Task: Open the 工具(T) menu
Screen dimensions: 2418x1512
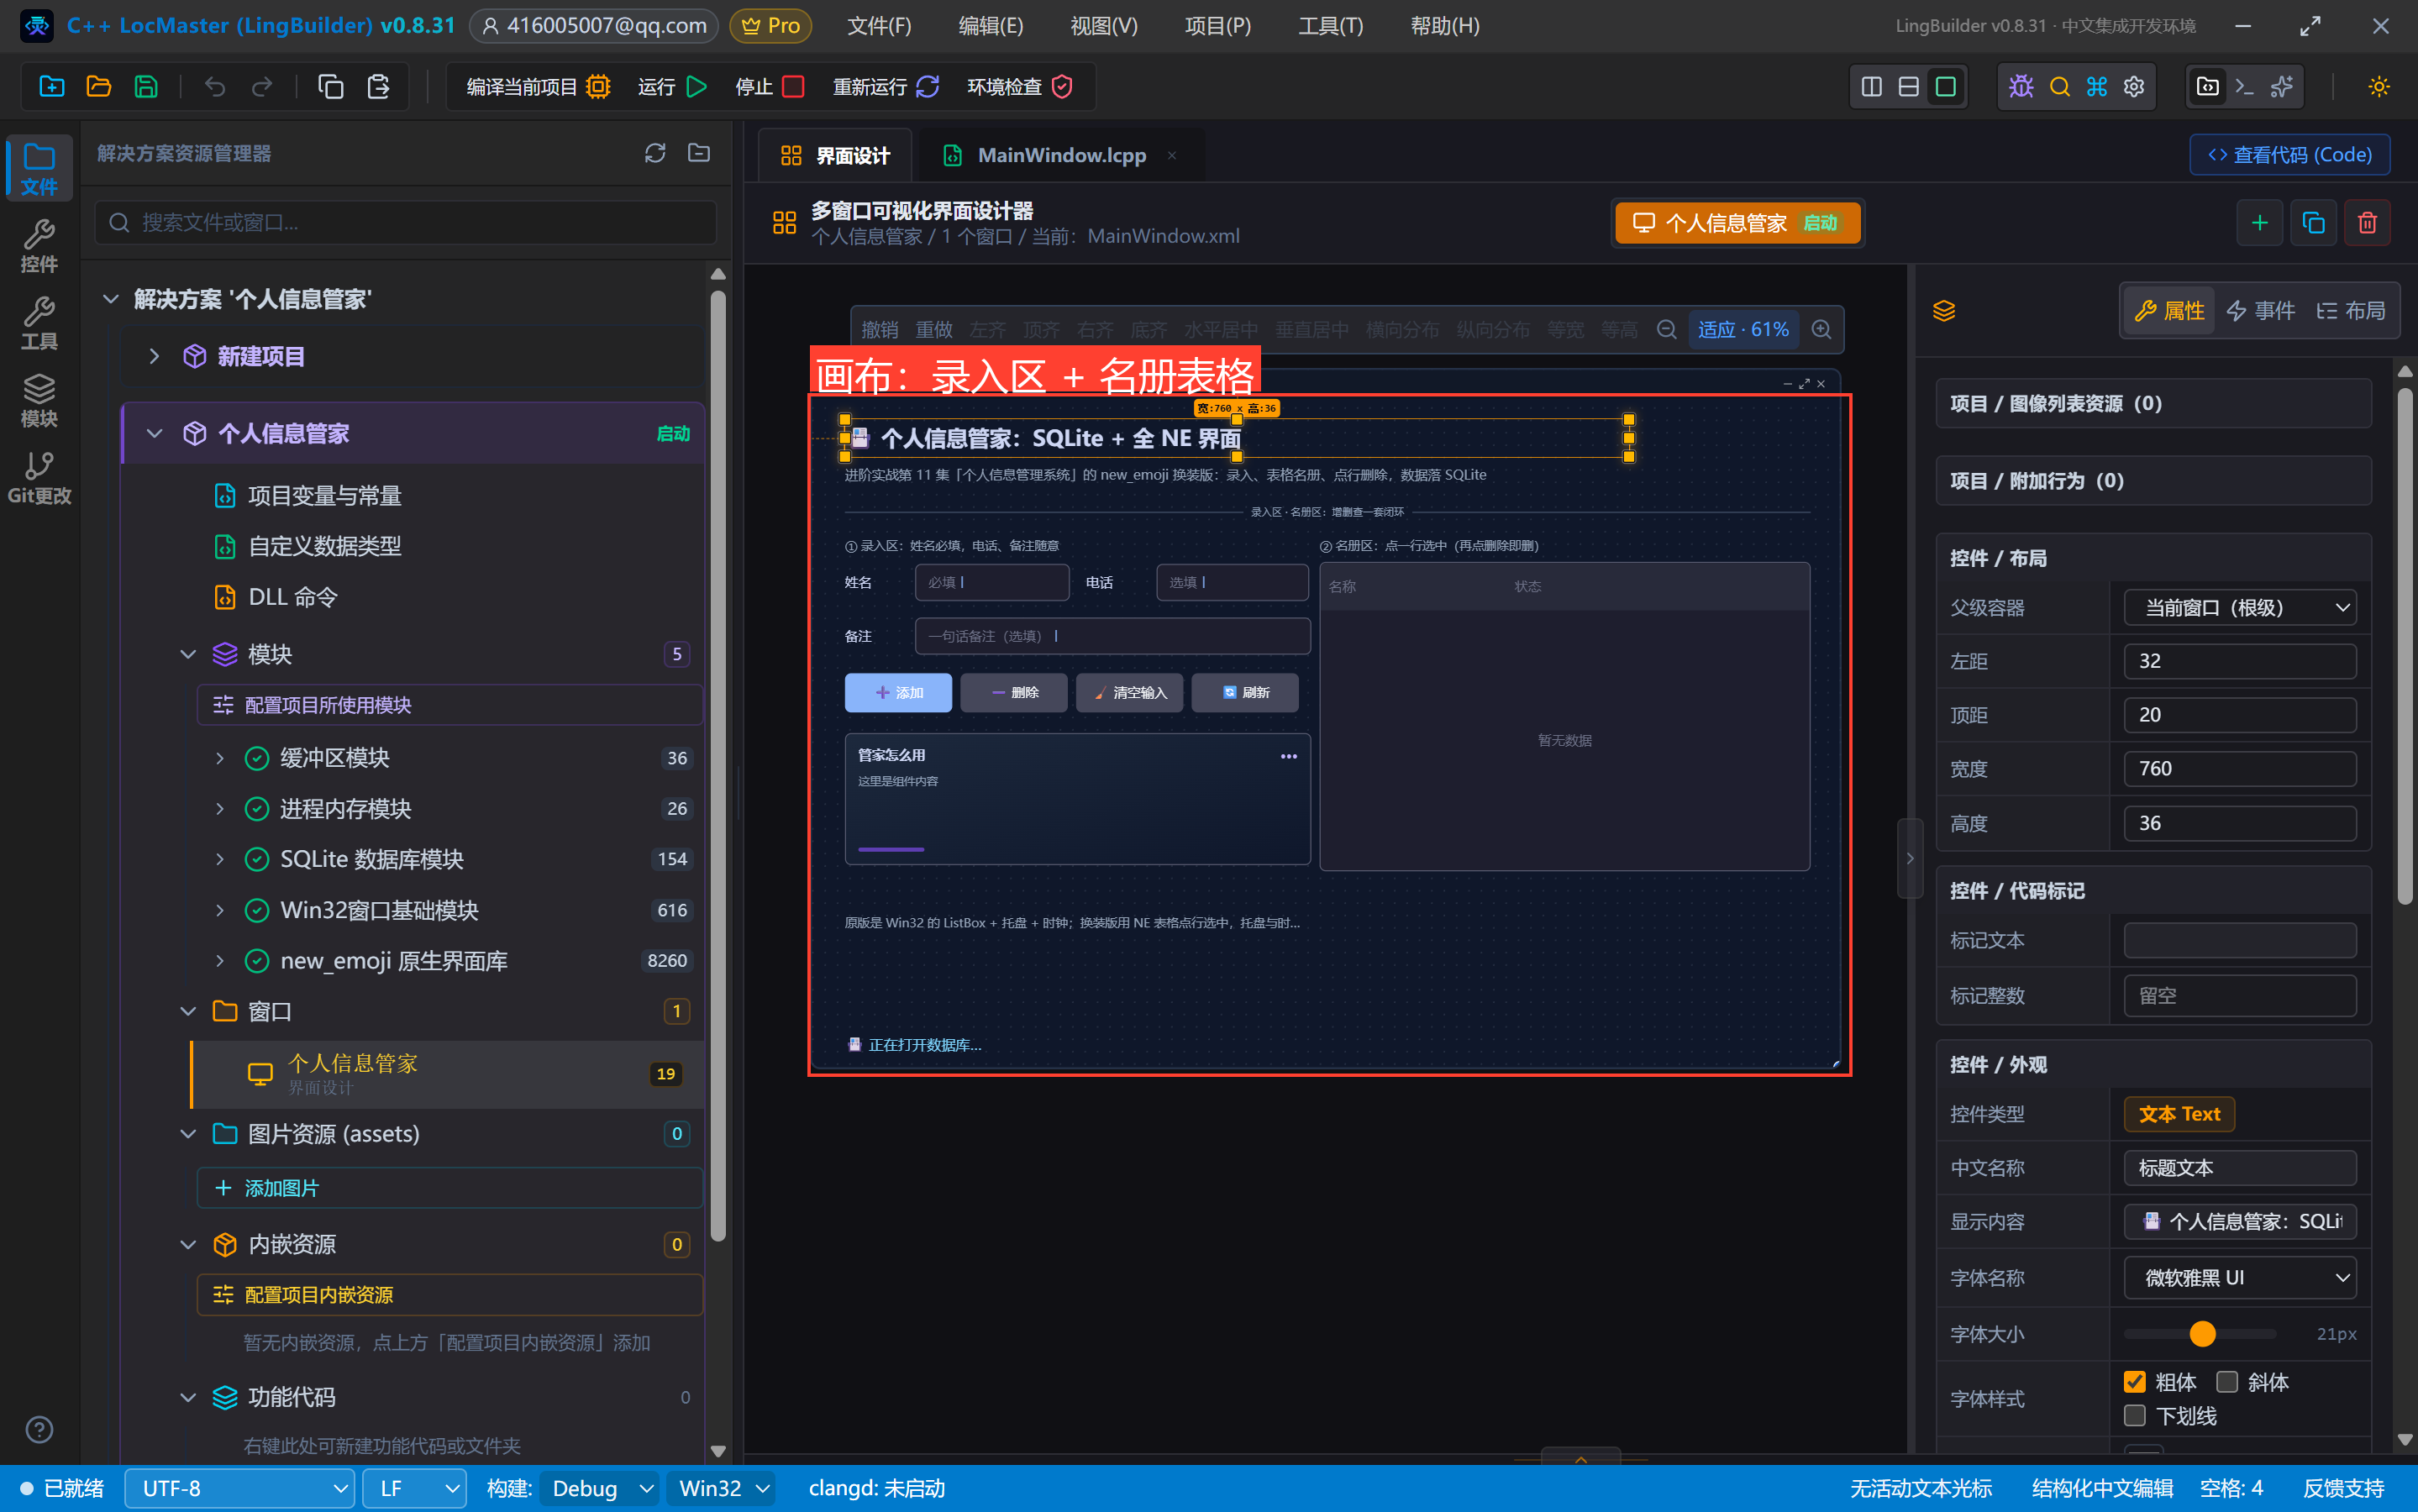Action: coord(1330,26)
